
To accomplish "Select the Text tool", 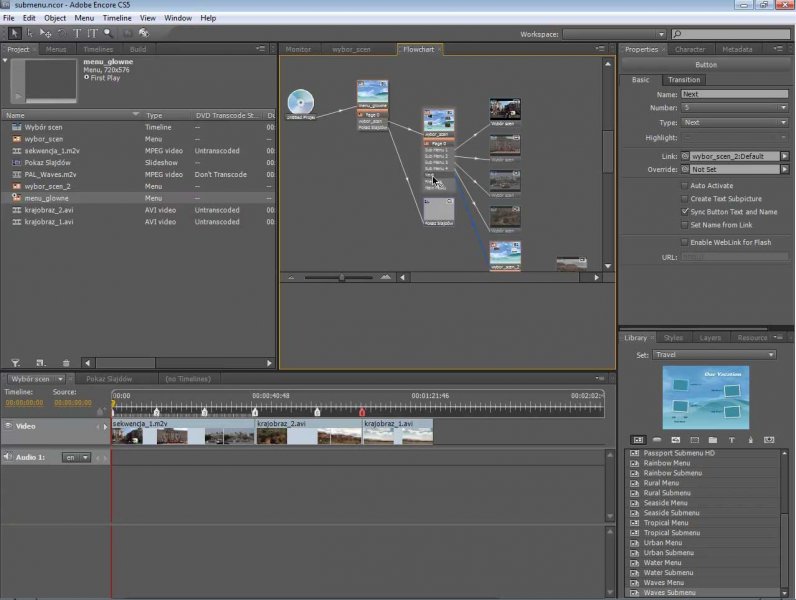I will click(x=77, y=33).
